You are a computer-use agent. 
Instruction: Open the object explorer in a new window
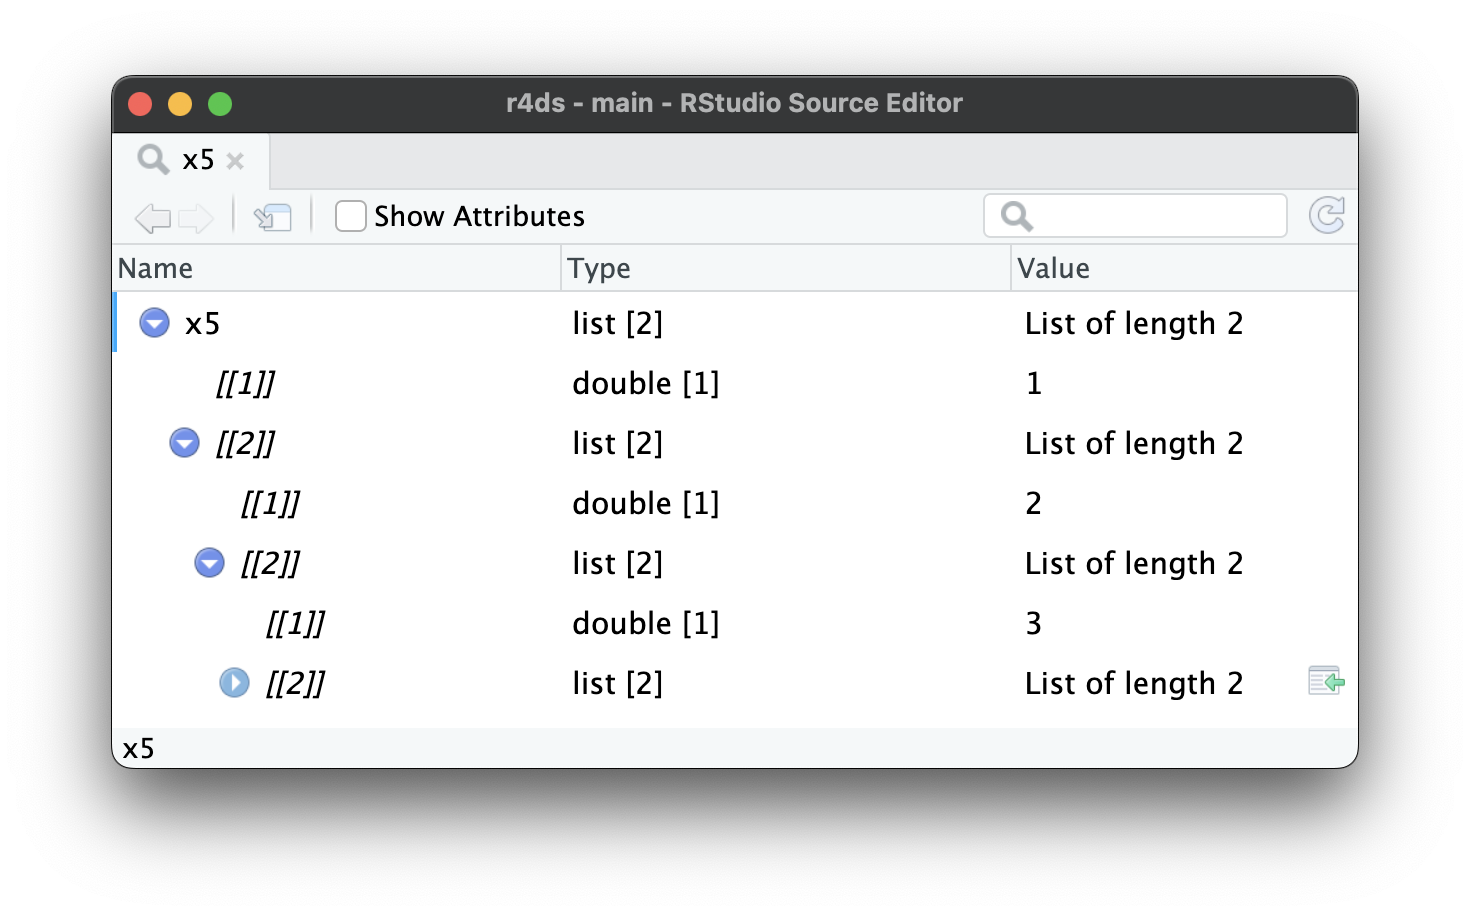click(272, 217)
